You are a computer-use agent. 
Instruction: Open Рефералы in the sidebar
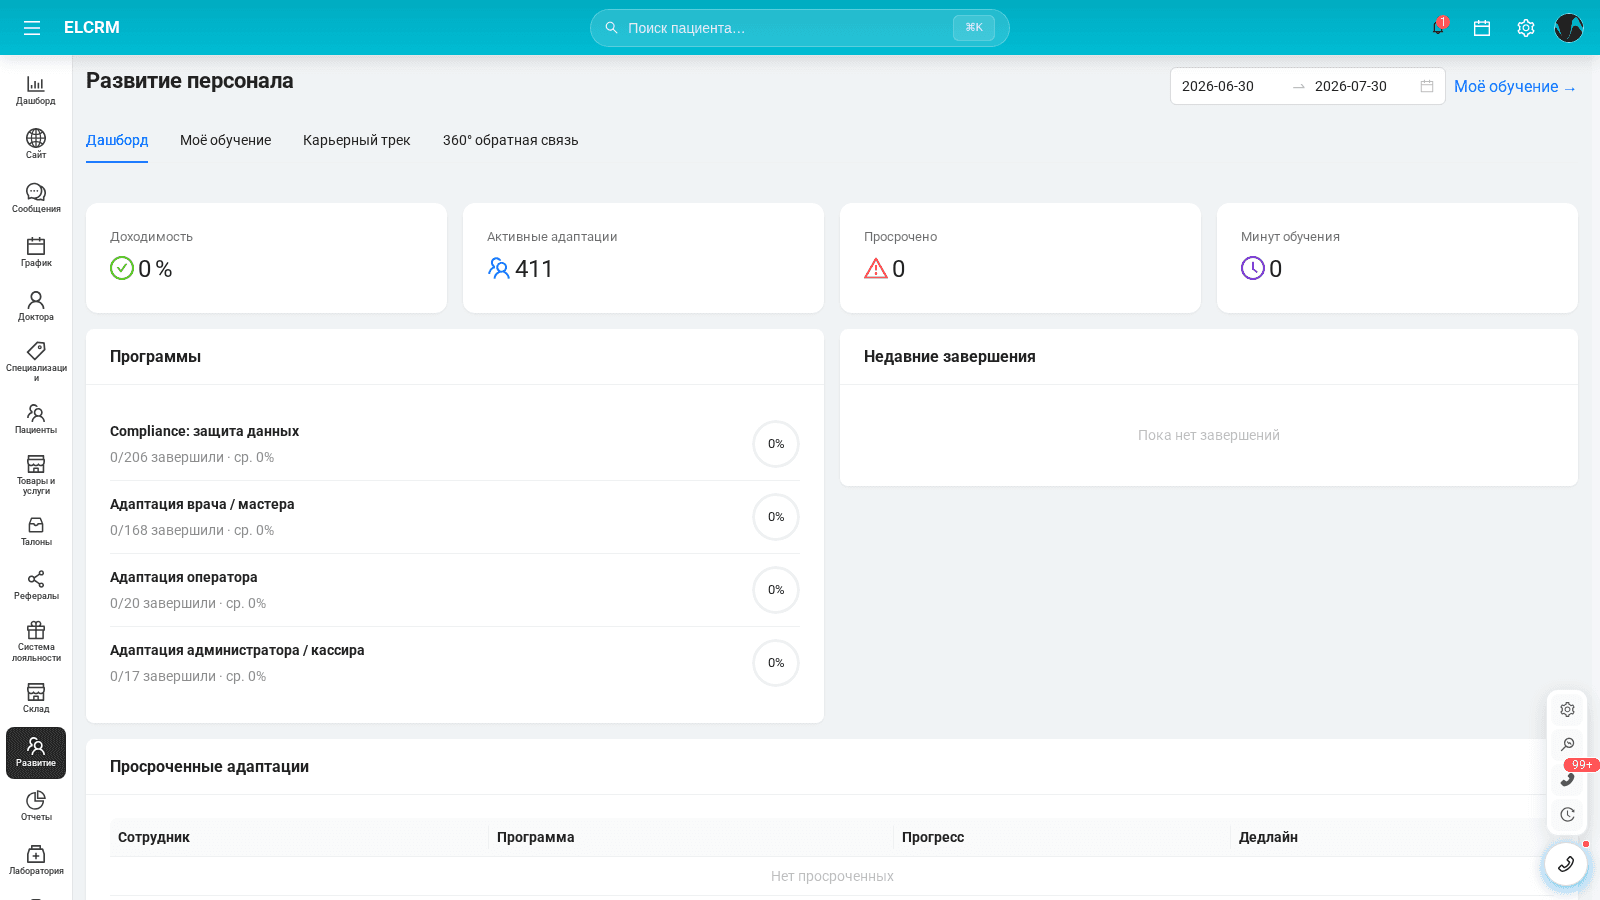36,585
